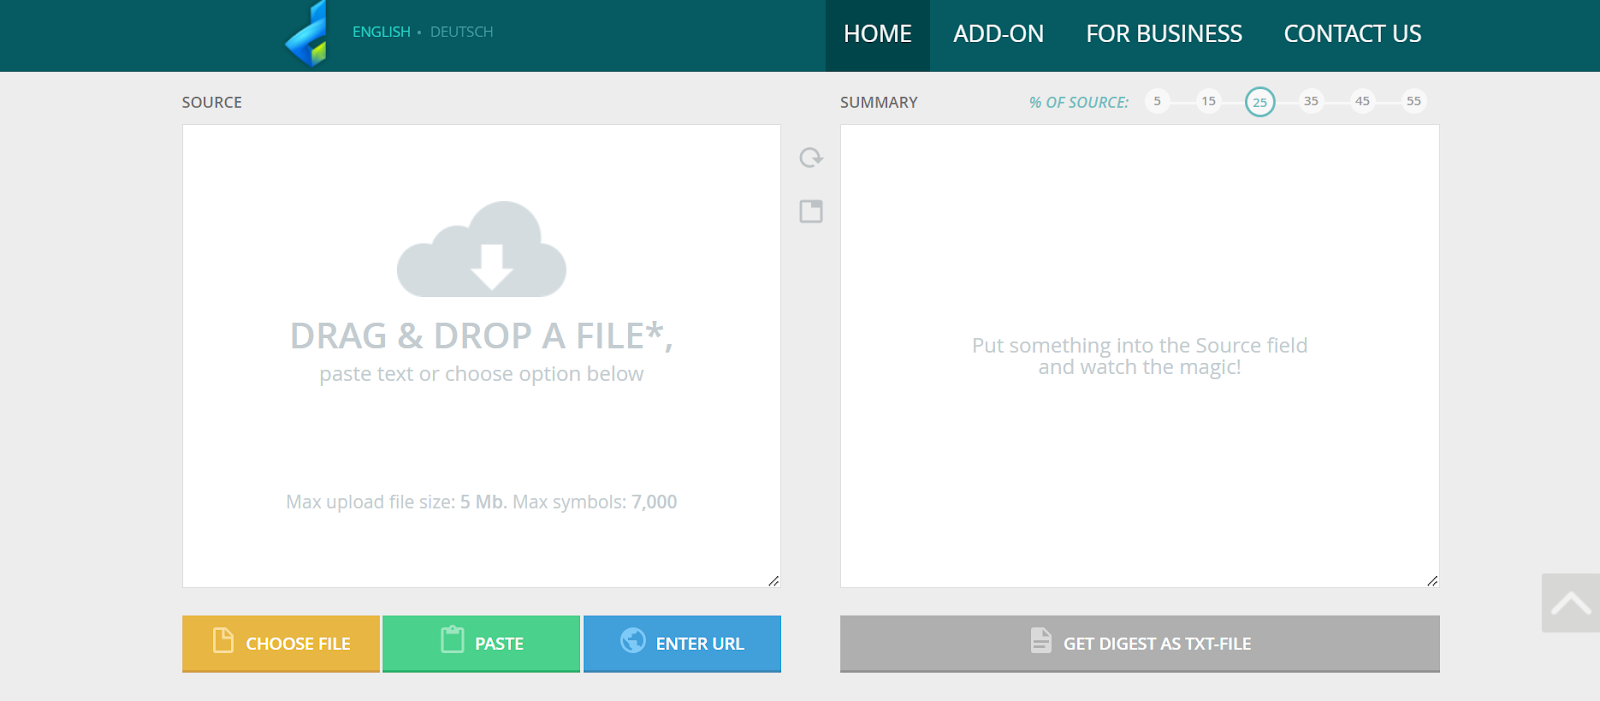Click the cloud upload icon in Source
This screenshot has width=1600, height=701.
[x=482, y=250]
